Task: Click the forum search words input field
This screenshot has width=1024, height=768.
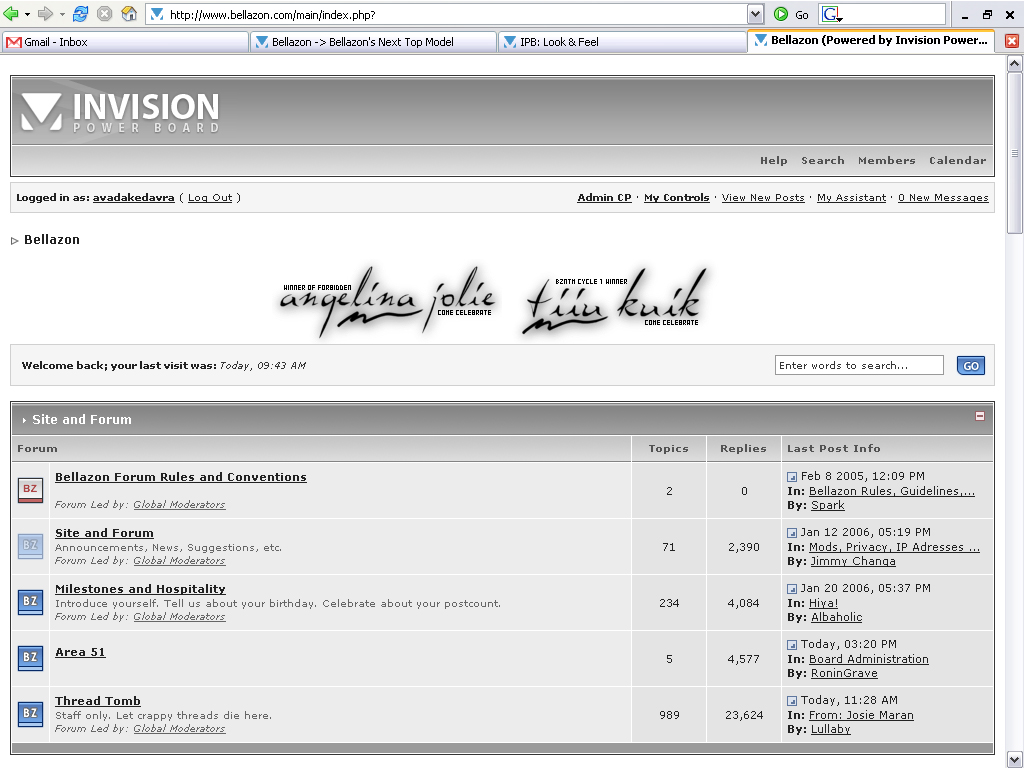Action: (858, 366)
